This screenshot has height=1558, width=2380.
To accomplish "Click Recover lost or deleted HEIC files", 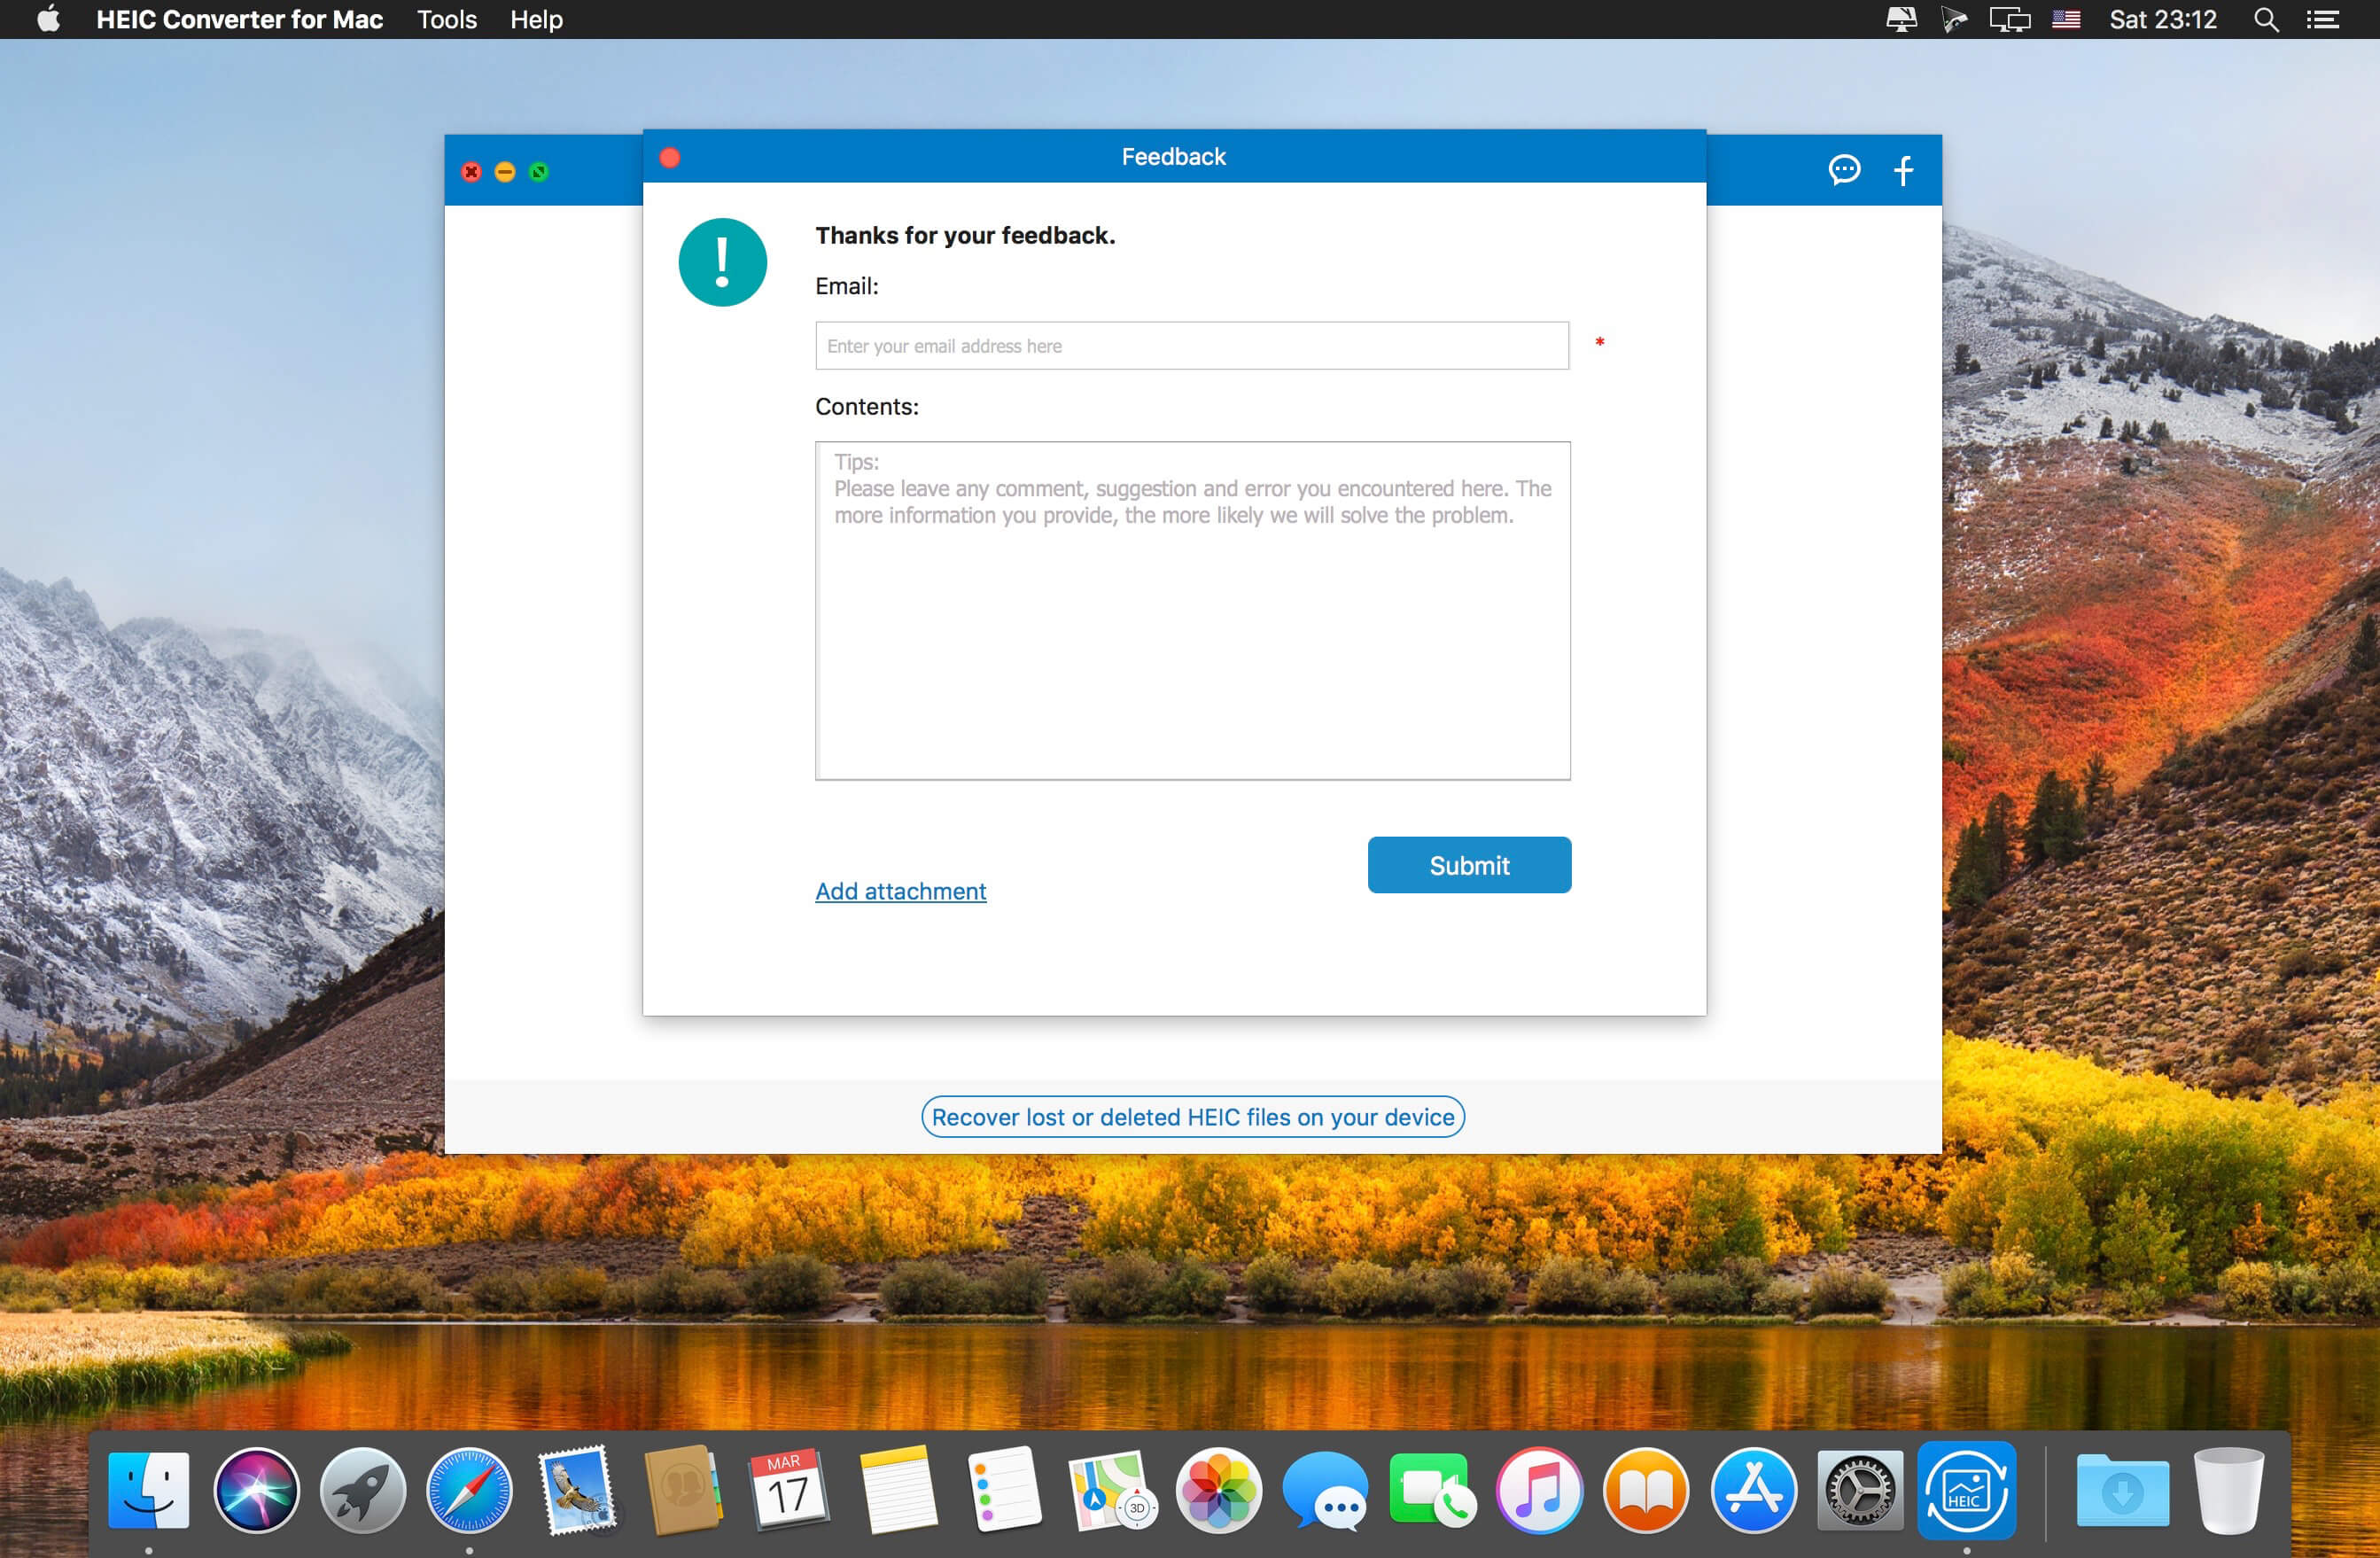I will pyautogui.click(x=1191, y=1117).
